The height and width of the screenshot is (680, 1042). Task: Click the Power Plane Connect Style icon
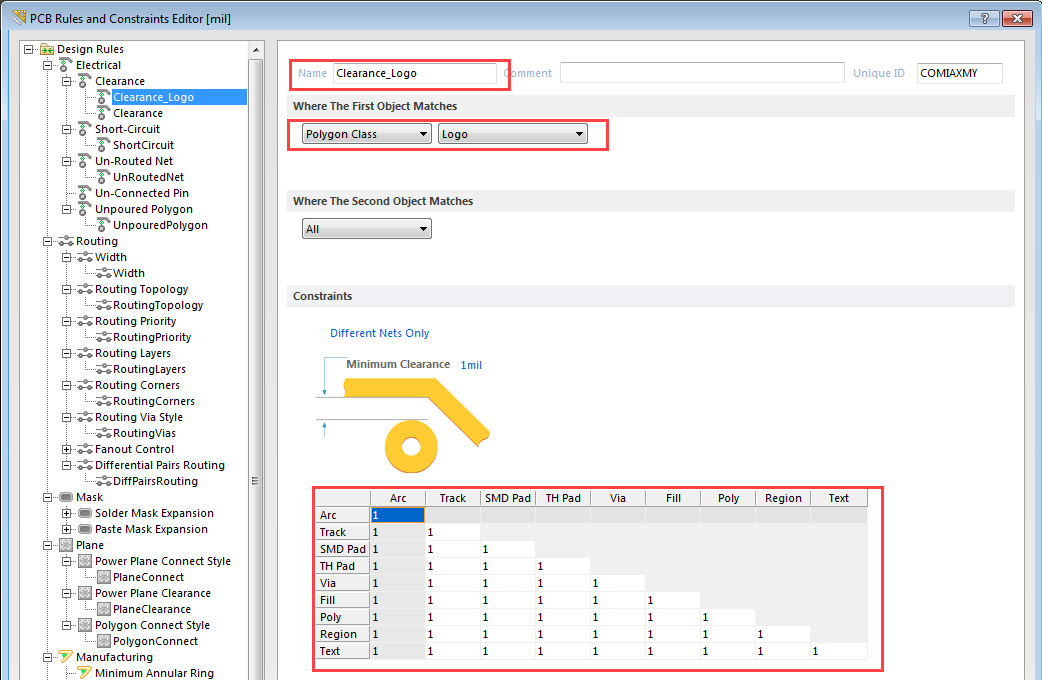click(x=85, y=561)
